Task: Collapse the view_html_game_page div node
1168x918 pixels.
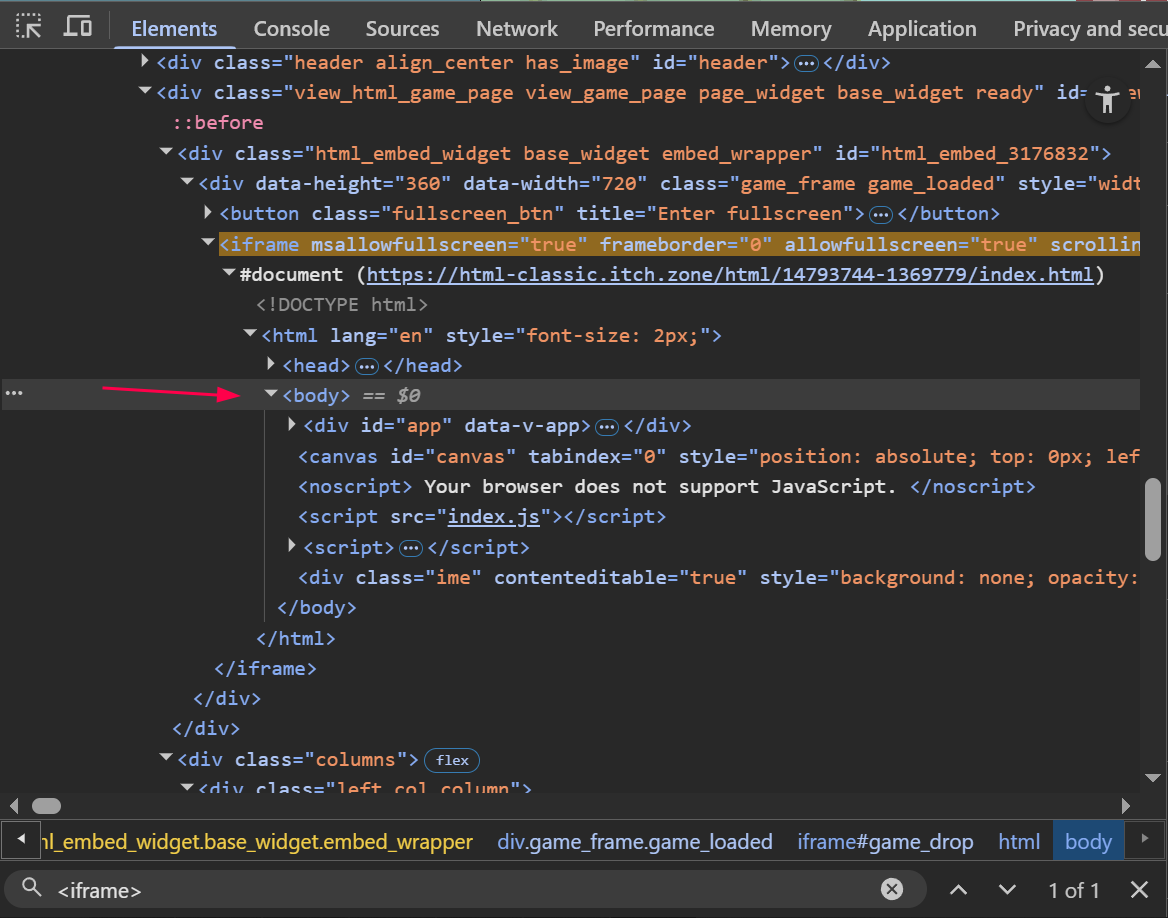Action: (145, 92)
